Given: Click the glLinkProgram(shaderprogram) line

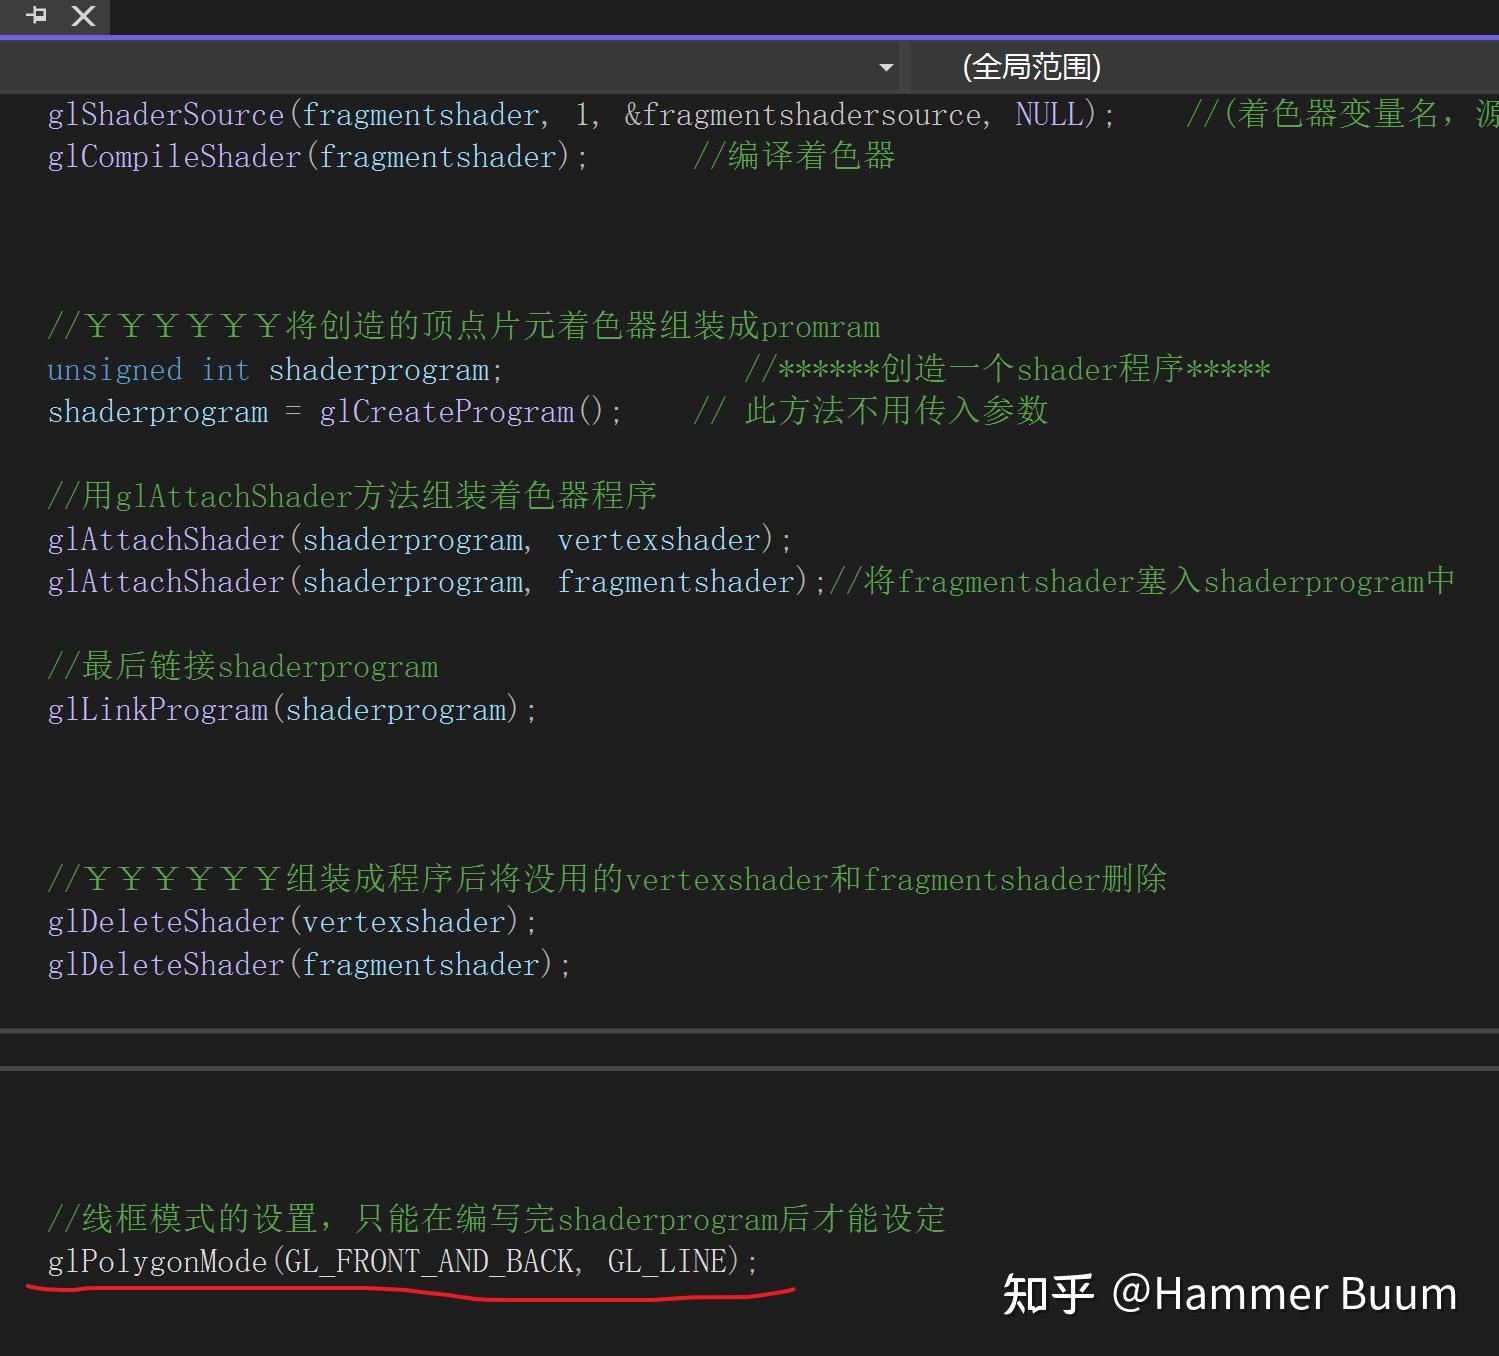Looking at the screenshot, I should [290, 709].
